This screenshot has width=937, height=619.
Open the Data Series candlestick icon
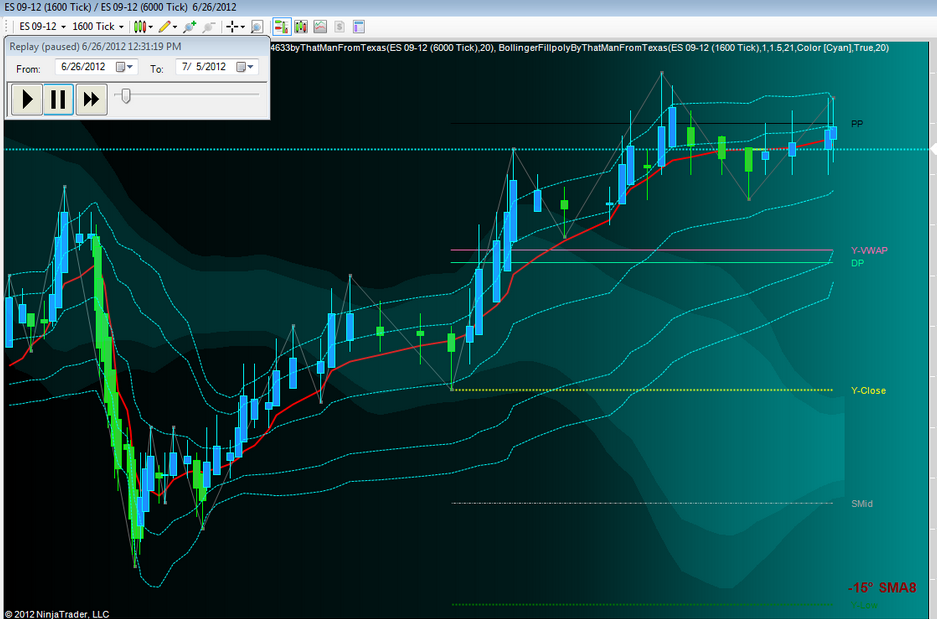[301, 26]
